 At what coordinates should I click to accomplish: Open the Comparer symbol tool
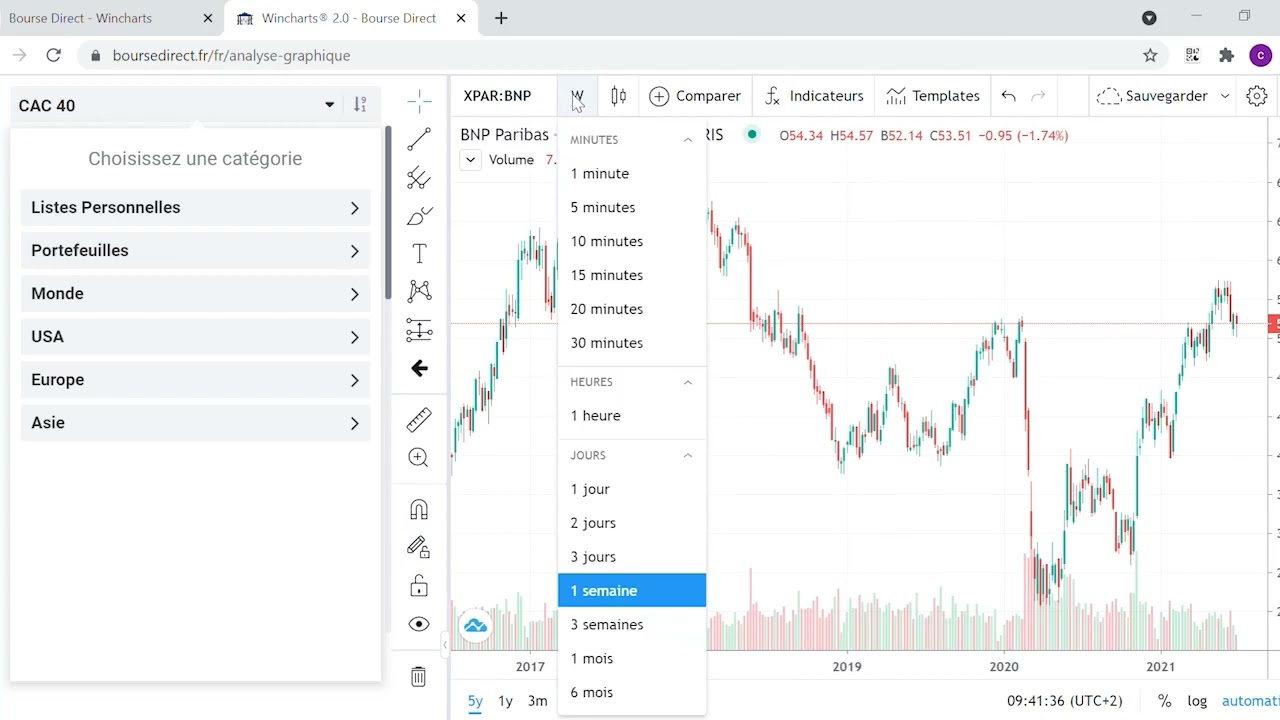695,96
